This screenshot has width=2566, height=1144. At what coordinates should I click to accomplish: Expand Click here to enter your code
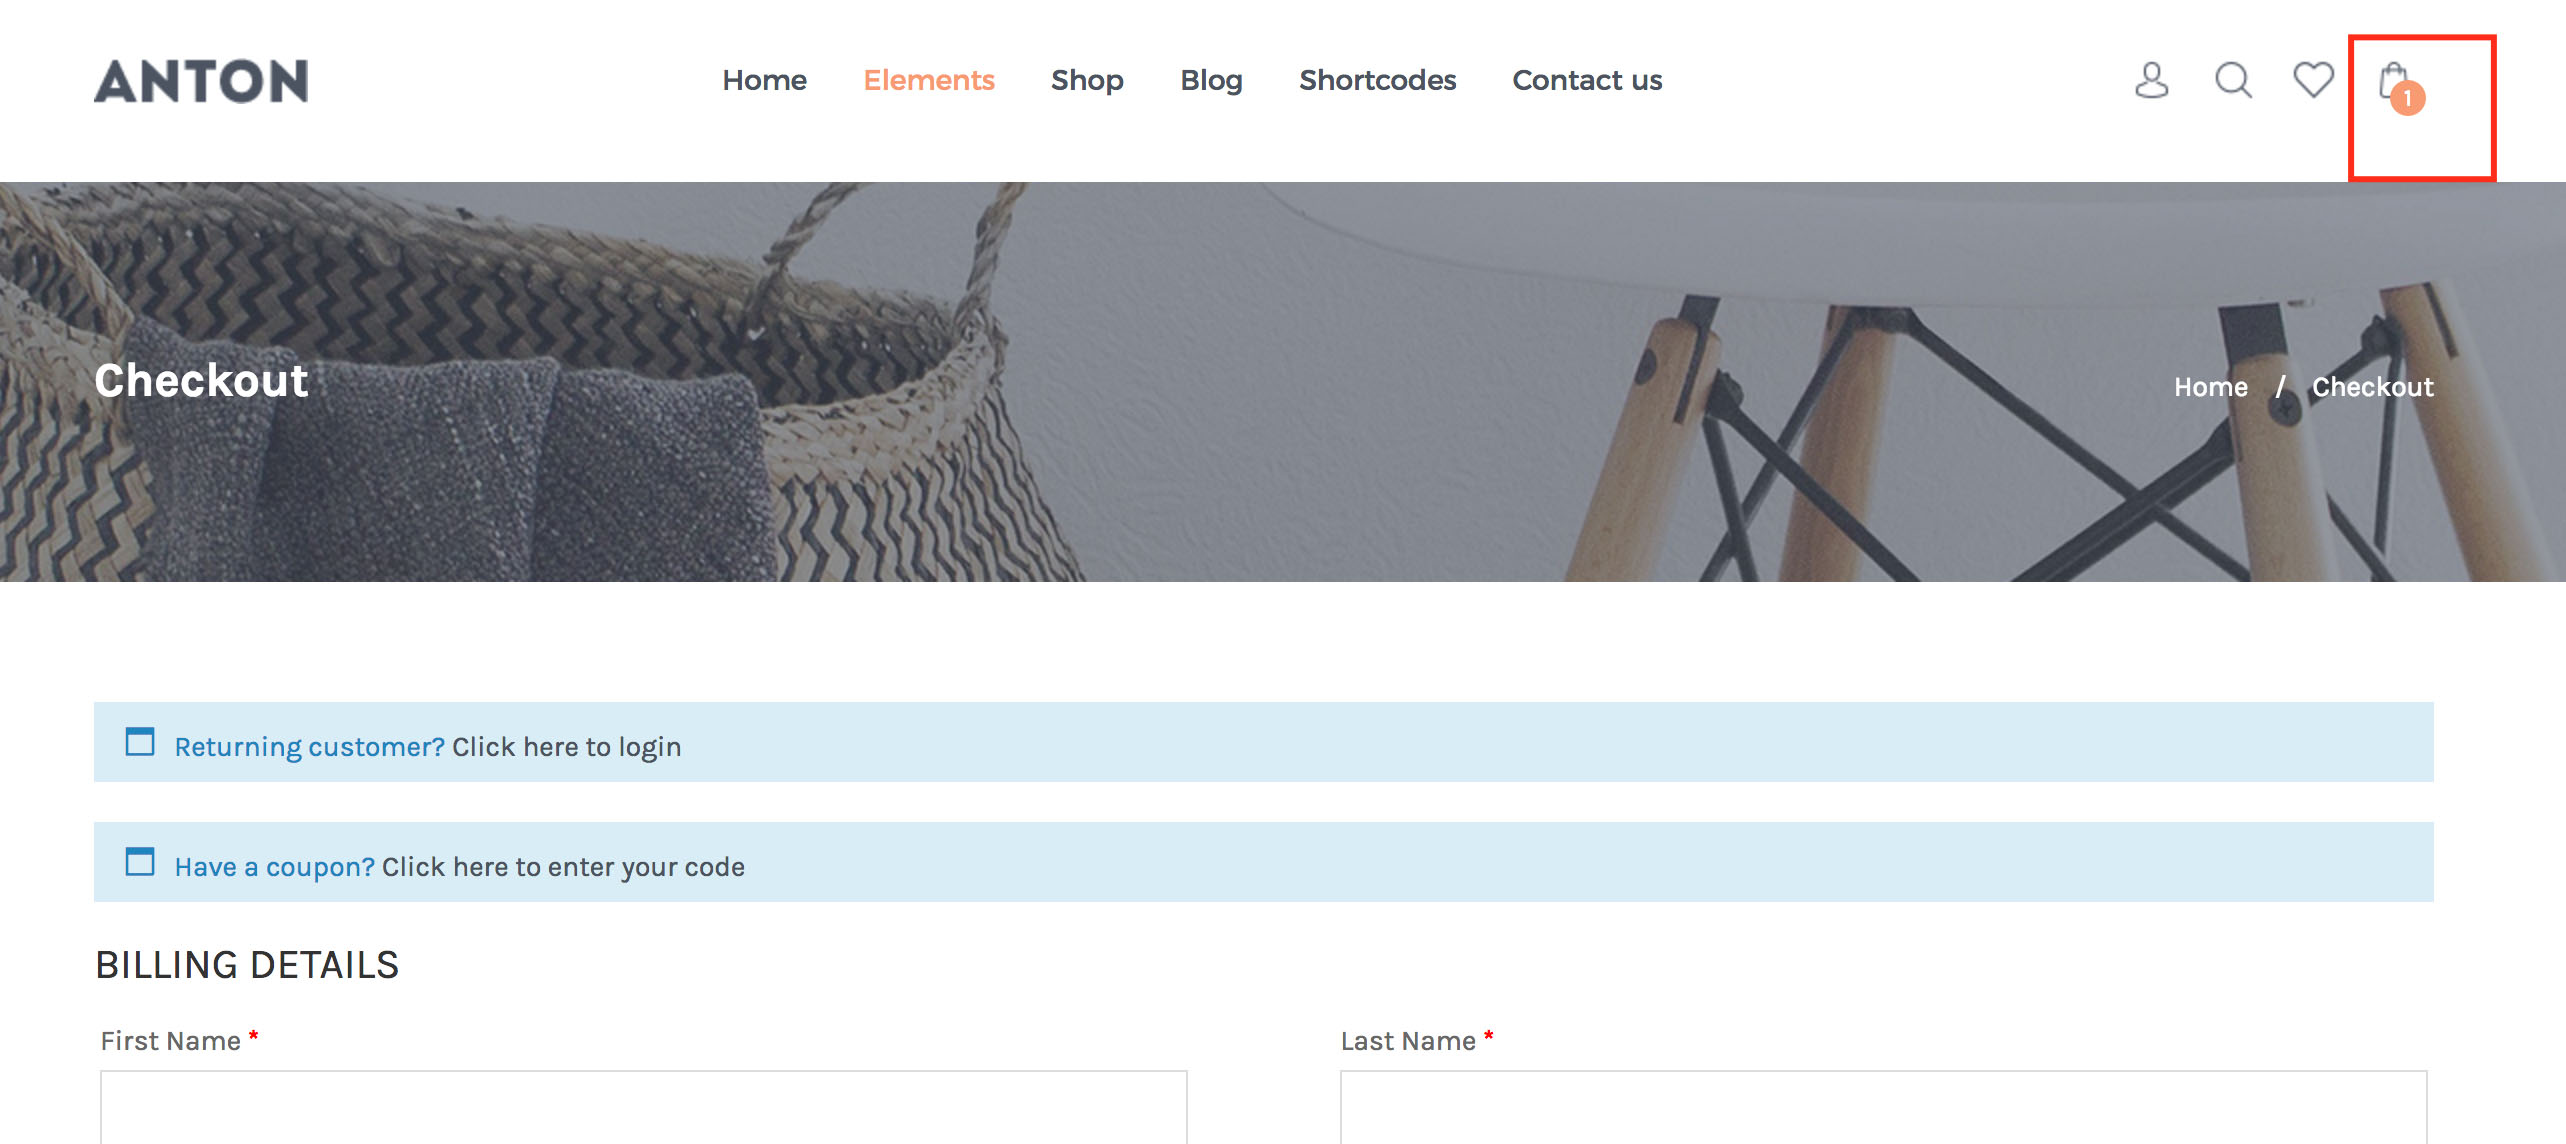click(563, 867)
